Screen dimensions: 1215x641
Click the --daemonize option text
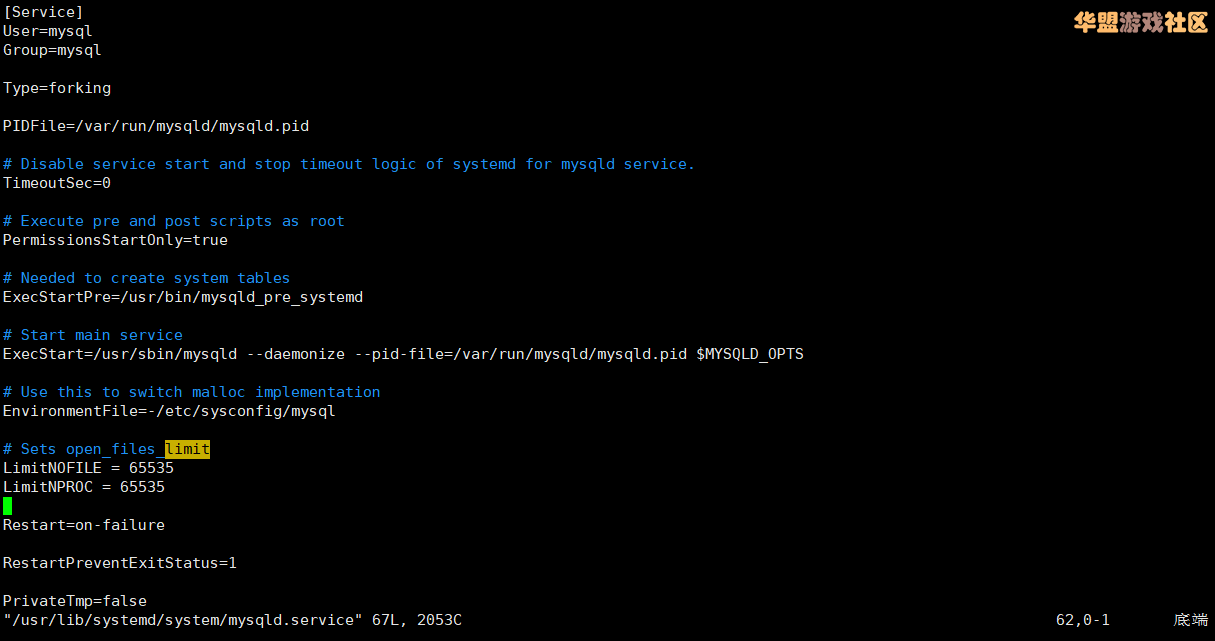point(296,354)
